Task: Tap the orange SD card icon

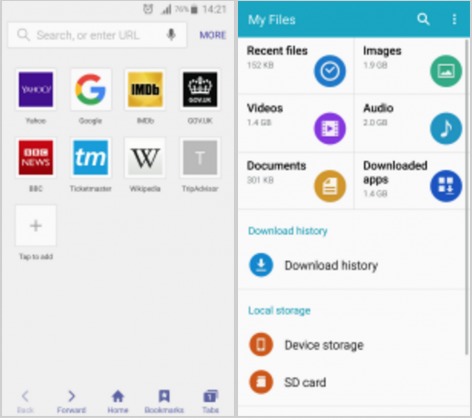Action: pos(261,382)
